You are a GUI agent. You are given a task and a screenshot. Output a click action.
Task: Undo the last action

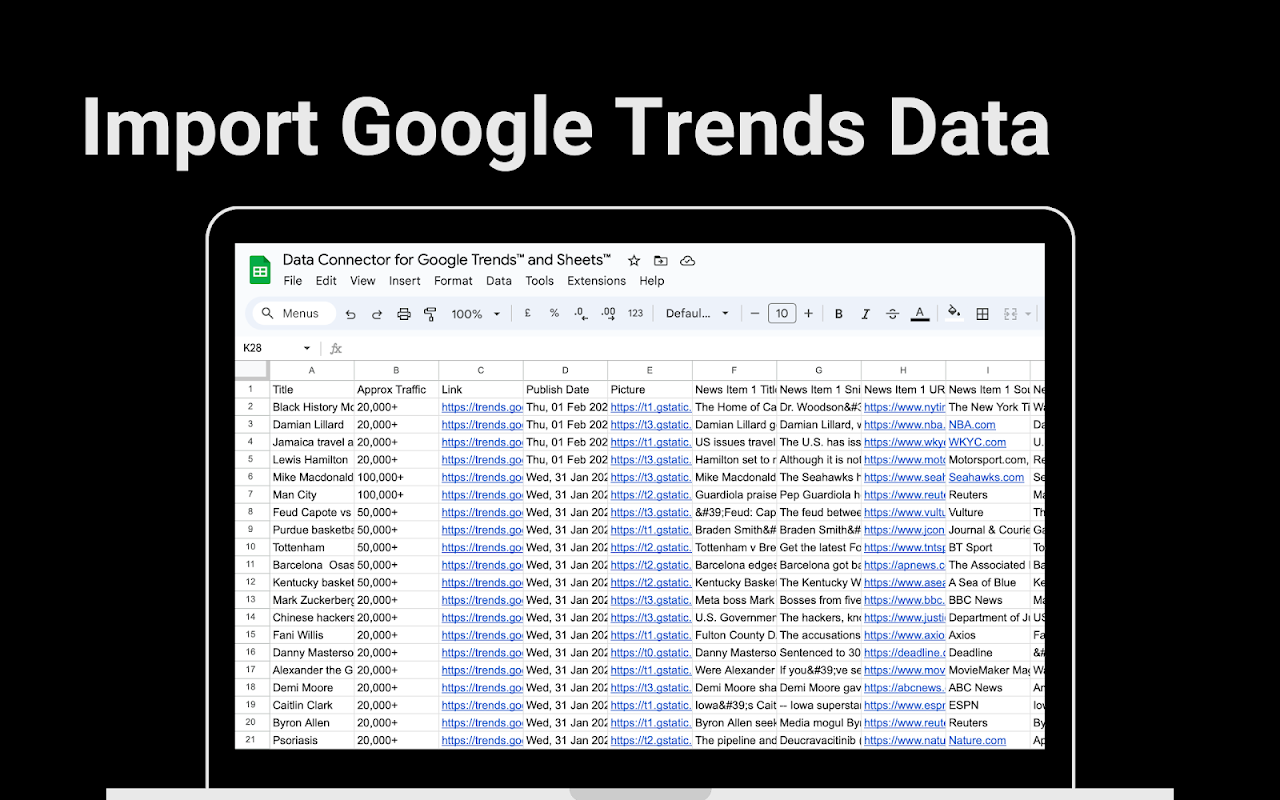pos(350,314)
